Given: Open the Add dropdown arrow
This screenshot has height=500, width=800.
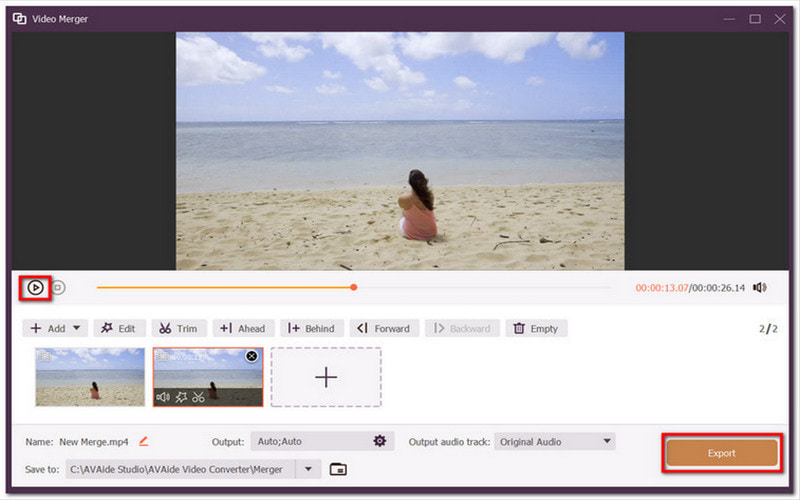Looking at the screenshot, I should point(78,328).
